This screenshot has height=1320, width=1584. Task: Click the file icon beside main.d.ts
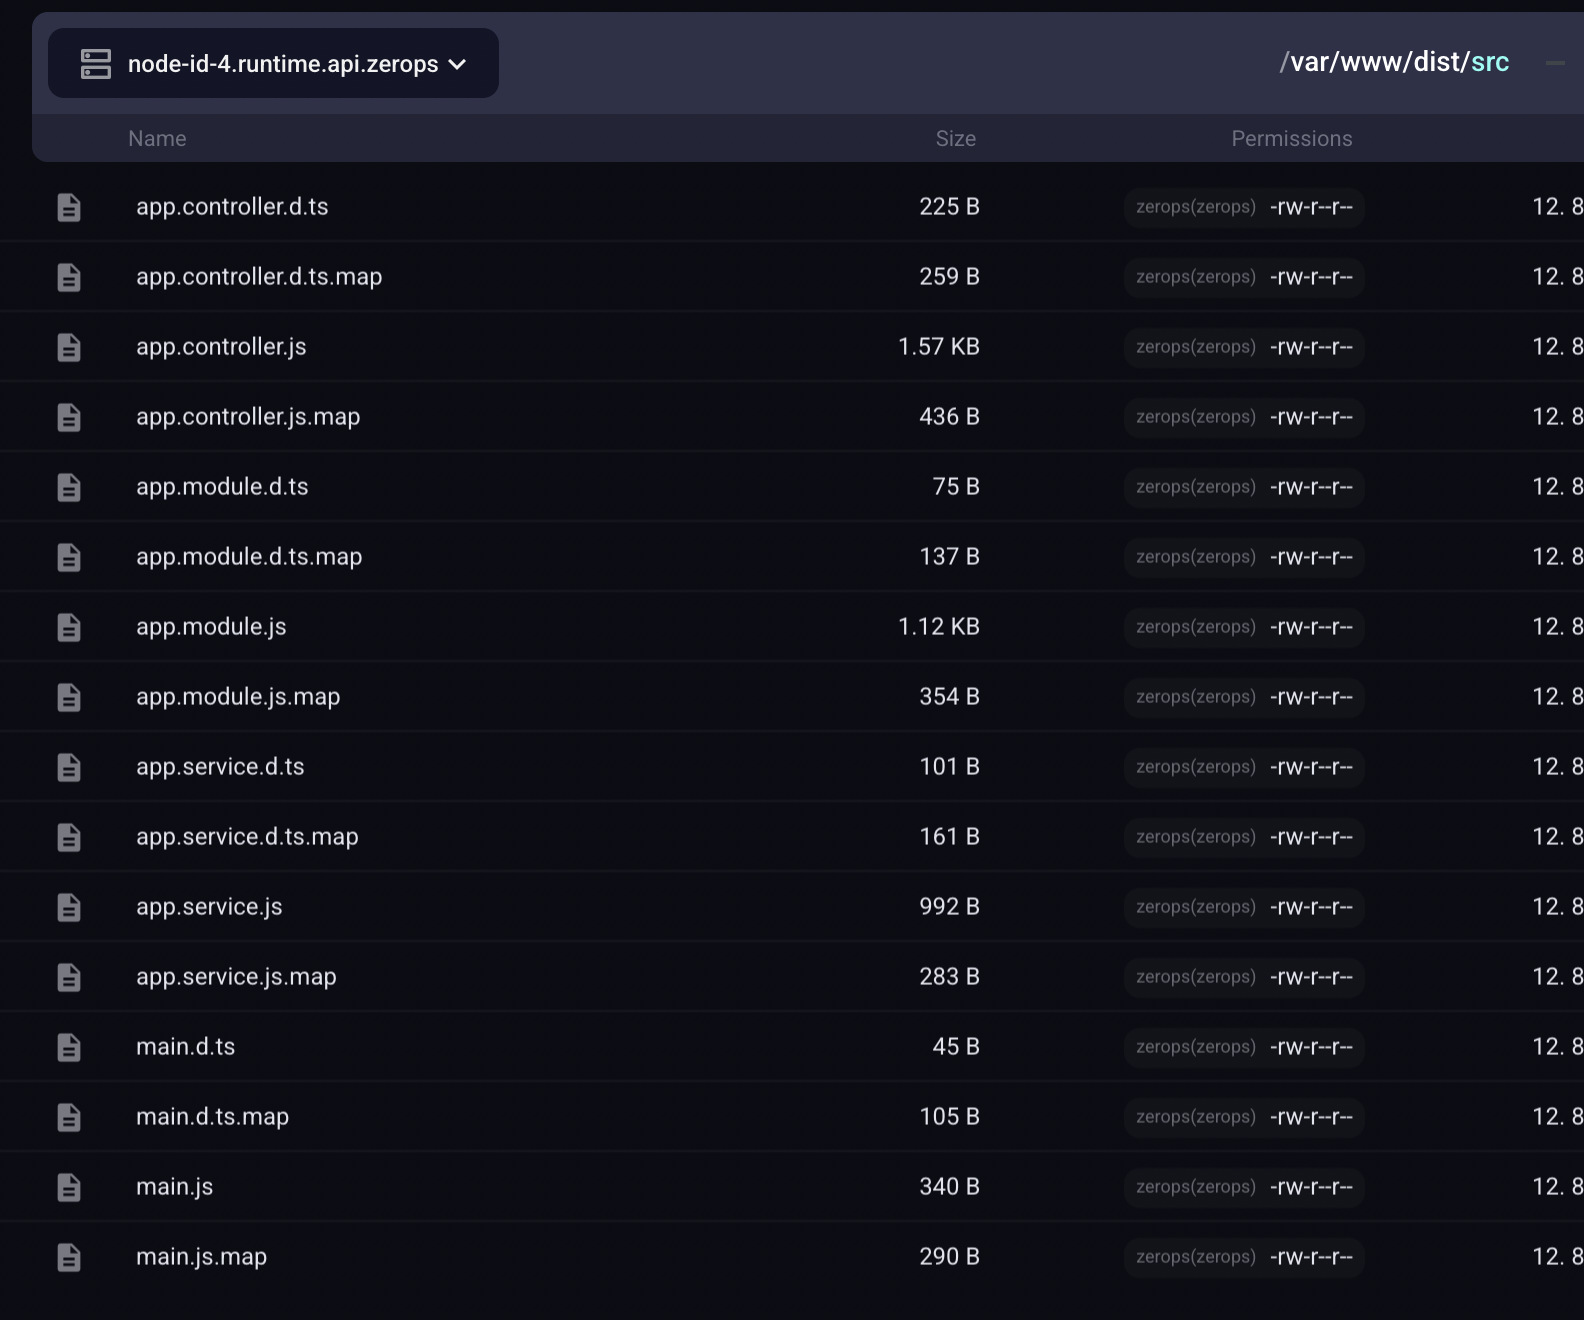[69, 1047]
